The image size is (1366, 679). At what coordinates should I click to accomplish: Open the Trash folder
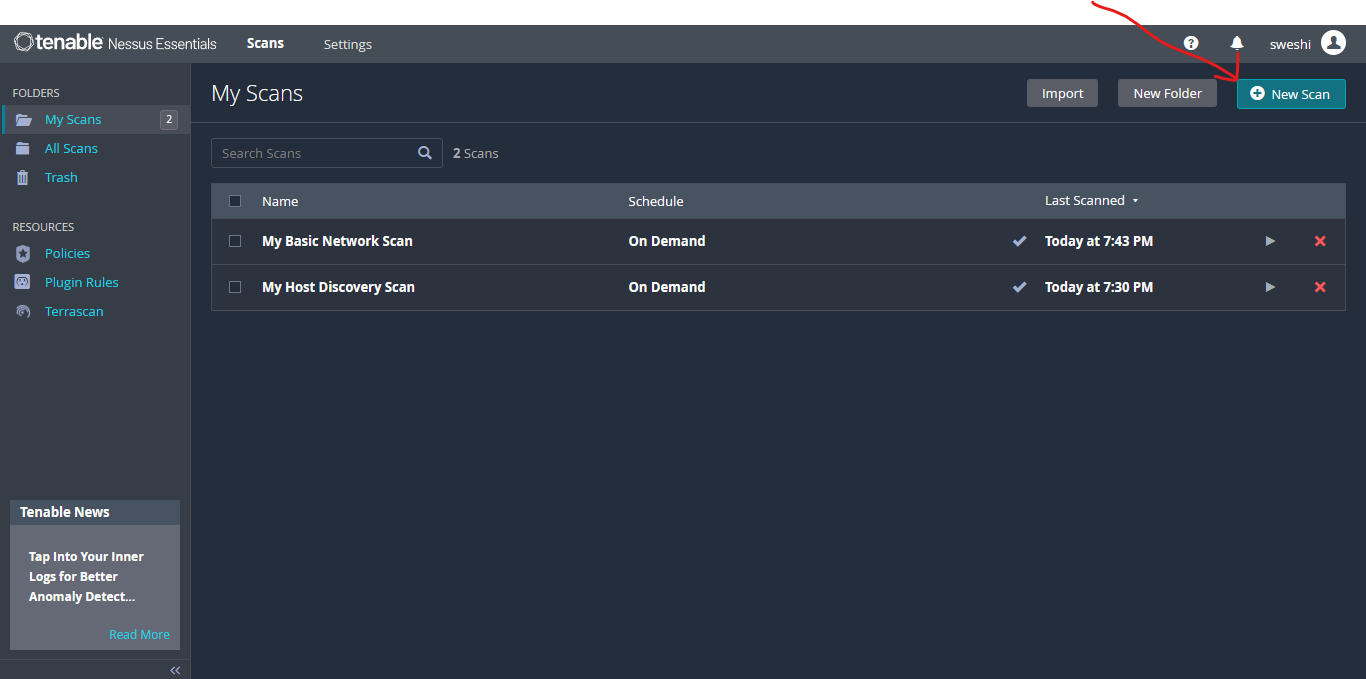[61, 177]
